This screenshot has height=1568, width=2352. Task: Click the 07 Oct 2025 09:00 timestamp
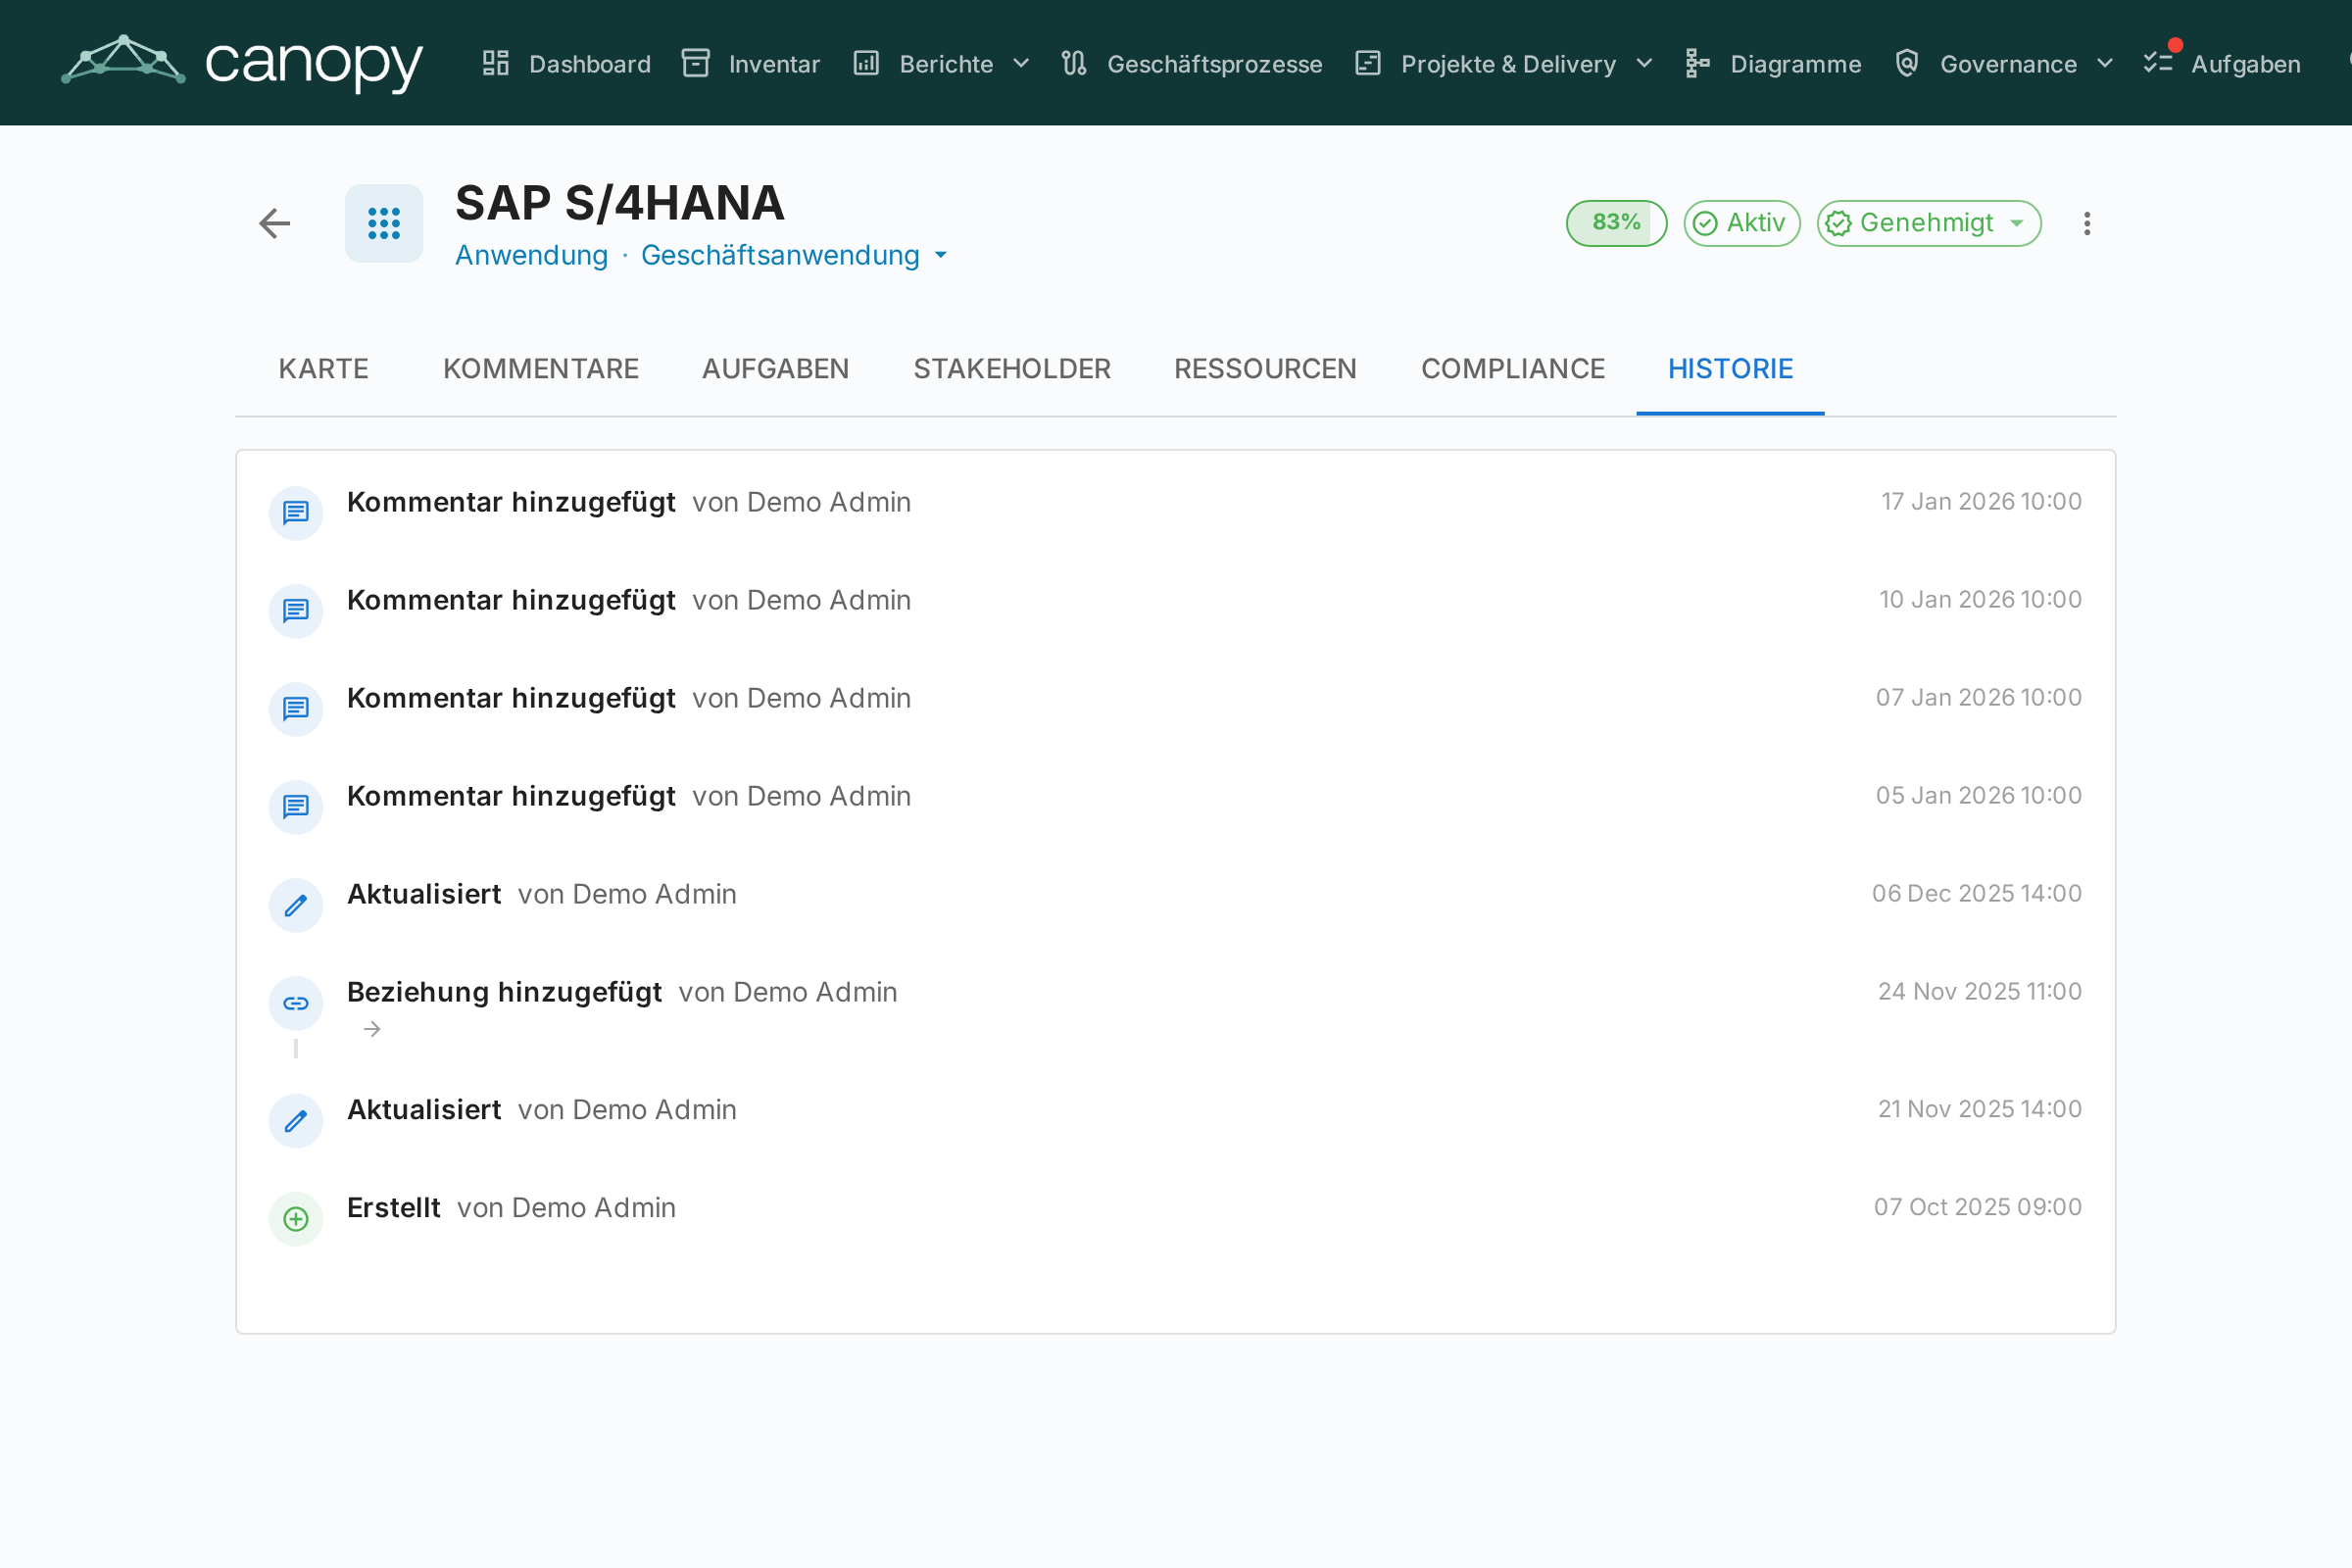click(x=1977, y=1207)
